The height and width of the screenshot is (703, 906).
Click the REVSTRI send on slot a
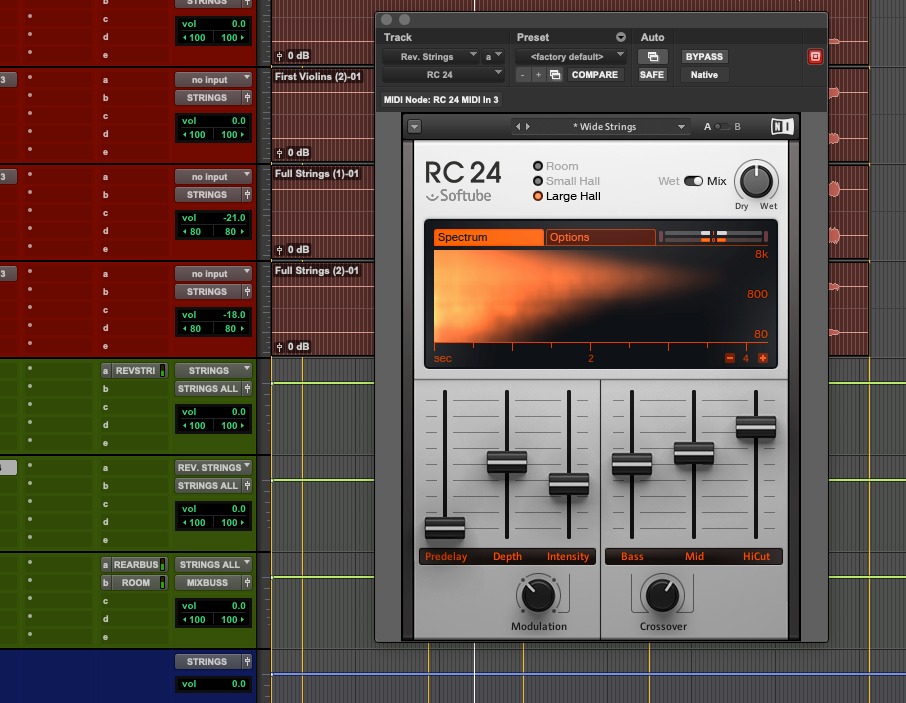[x=134, y=371]
